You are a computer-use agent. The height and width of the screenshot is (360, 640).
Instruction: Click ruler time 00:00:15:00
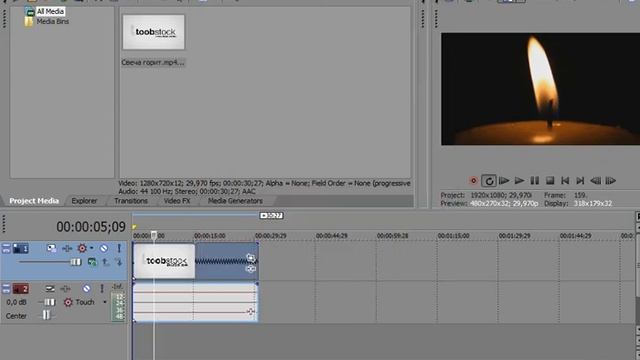[209, 236]
